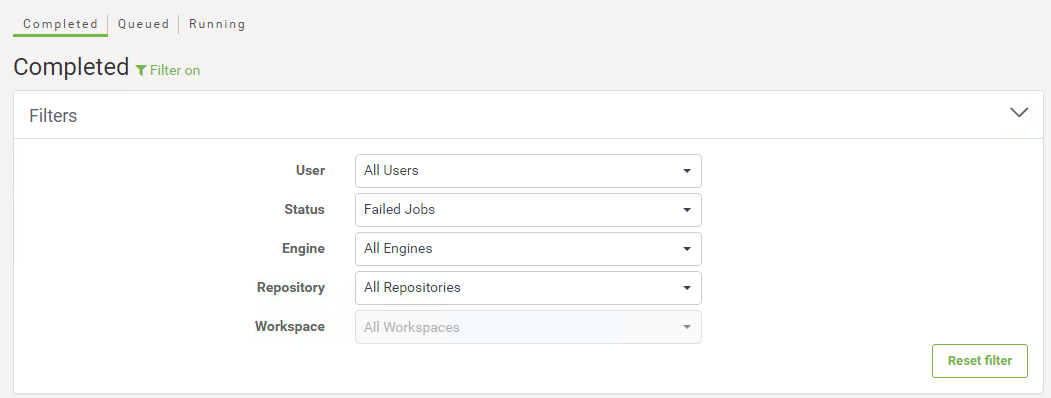Switch to the Running tab
Viewport: 1051px width, 398px height.
tap(217, 24)
